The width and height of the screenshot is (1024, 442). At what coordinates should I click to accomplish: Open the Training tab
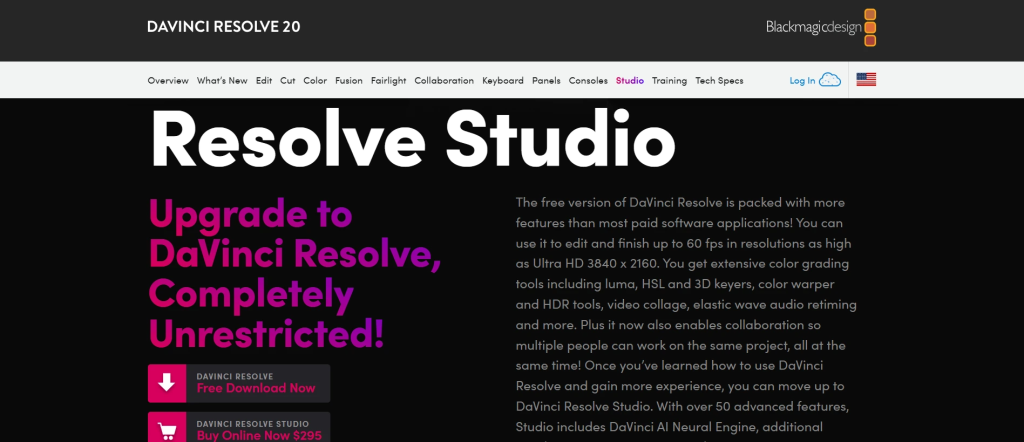pos(669,80)
